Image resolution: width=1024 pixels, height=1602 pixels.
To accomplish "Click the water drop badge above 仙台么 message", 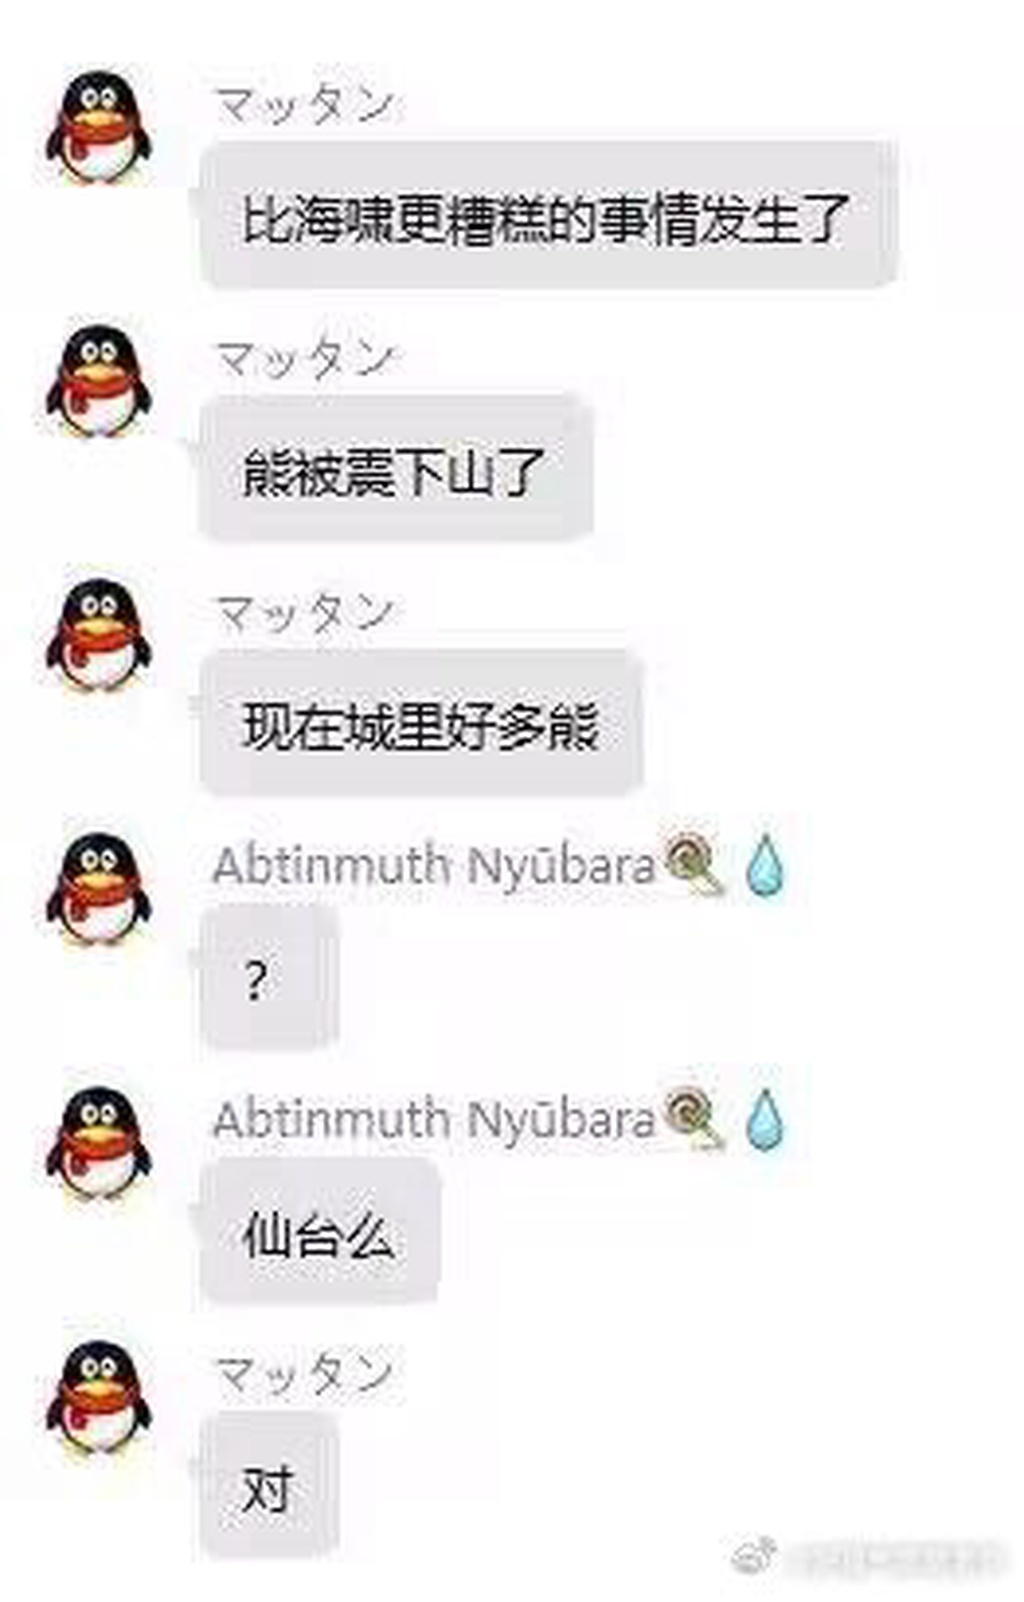I will [765, 1118].
